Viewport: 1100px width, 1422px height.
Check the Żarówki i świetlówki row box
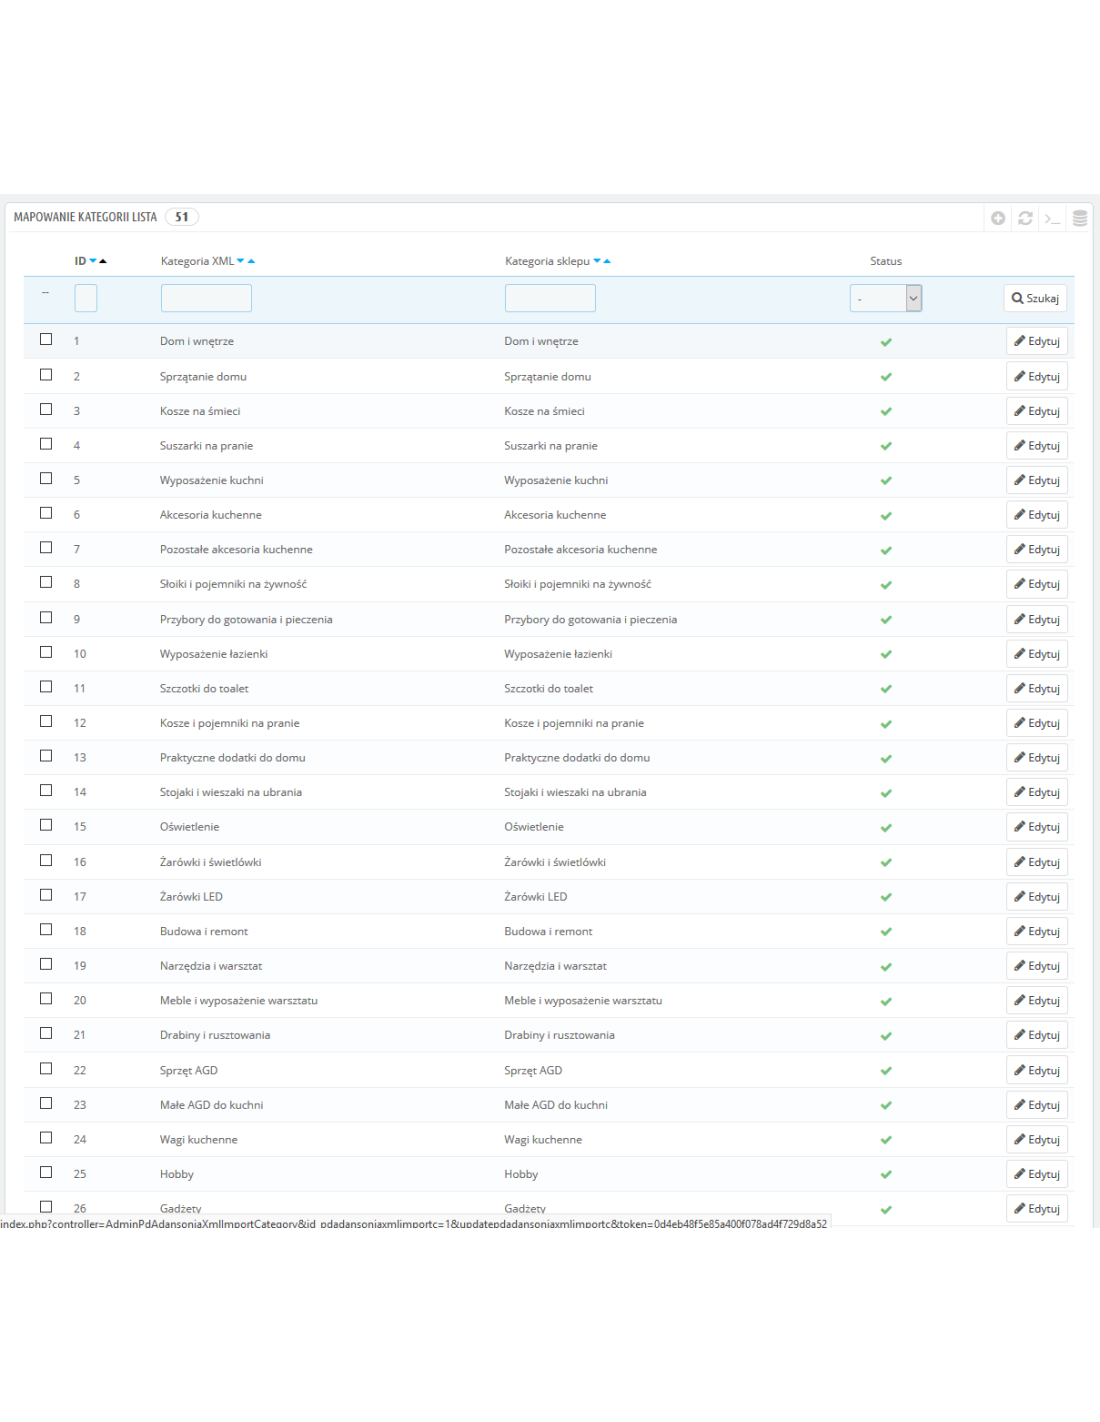tap(46, 860)
